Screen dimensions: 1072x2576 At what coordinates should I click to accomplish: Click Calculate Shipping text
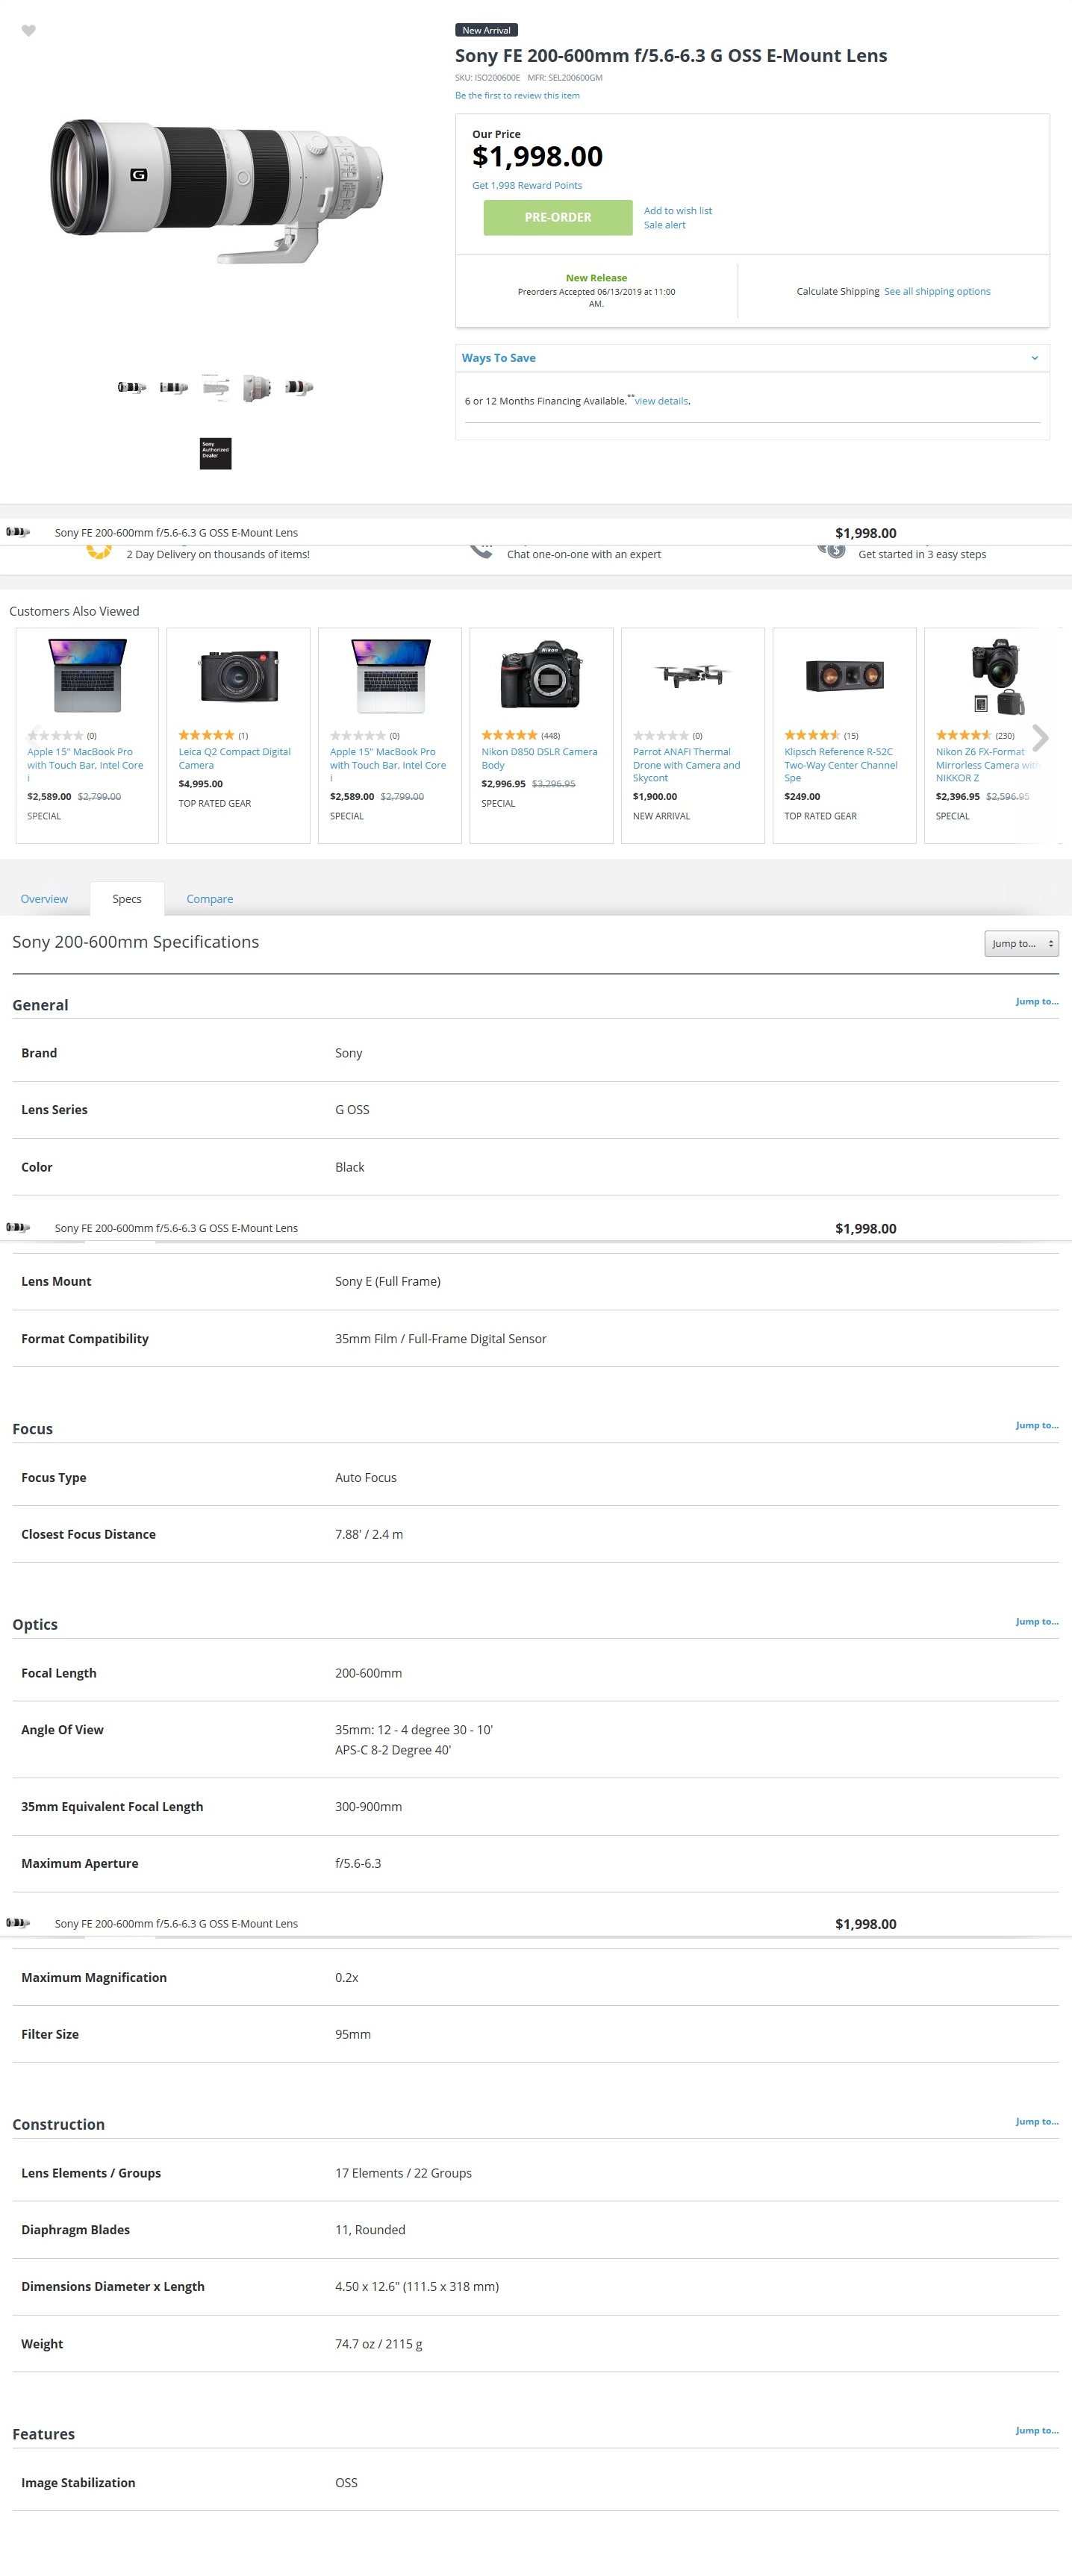pos(838,292)
